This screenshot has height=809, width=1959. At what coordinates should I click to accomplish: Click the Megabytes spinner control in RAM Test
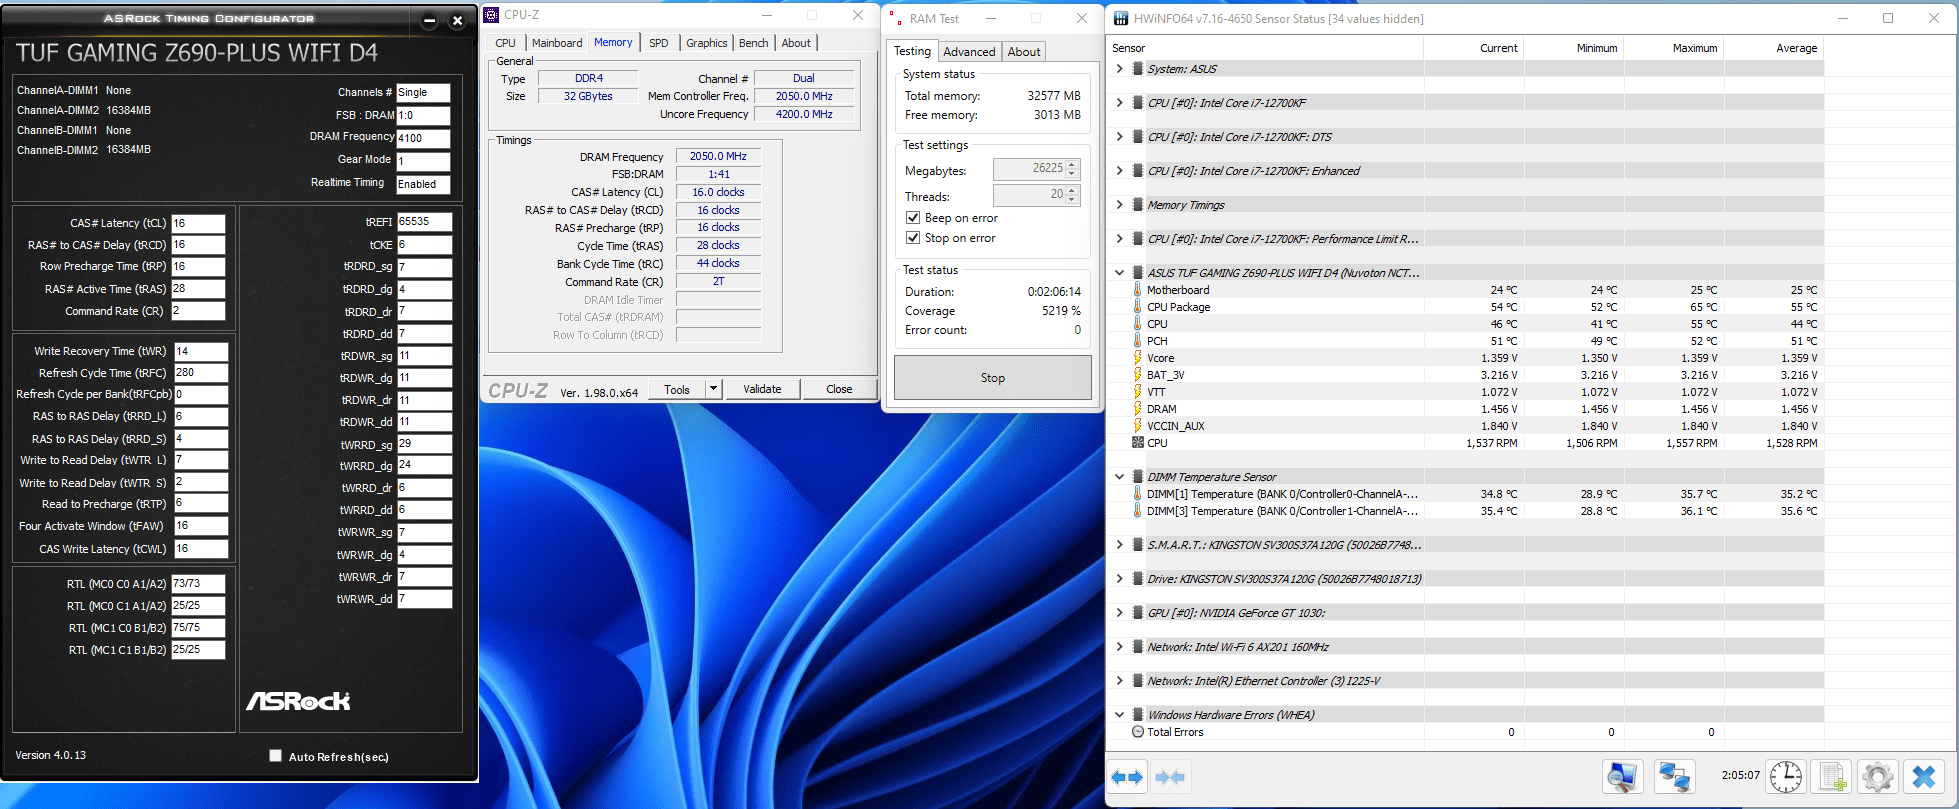click(1072, 169)
